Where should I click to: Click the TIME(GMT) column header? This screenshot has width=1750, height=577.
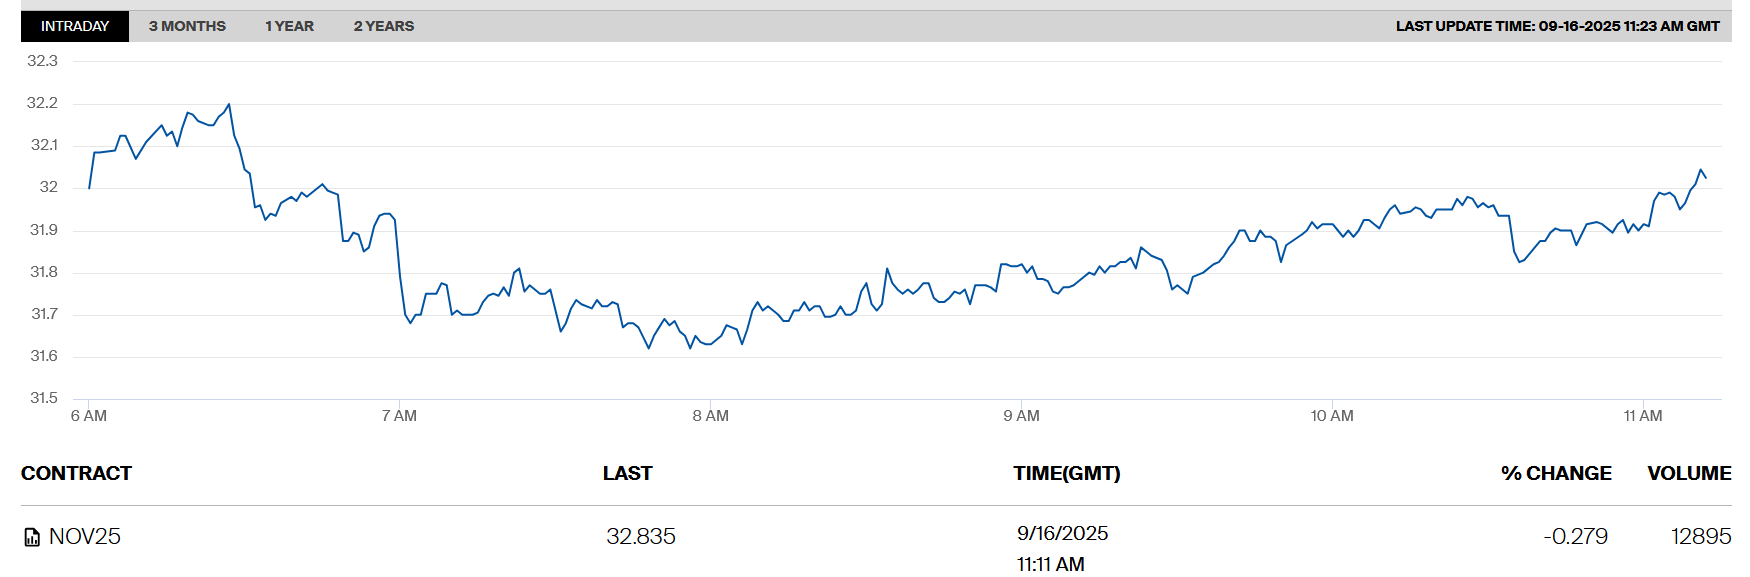[x=1066, y=473]
